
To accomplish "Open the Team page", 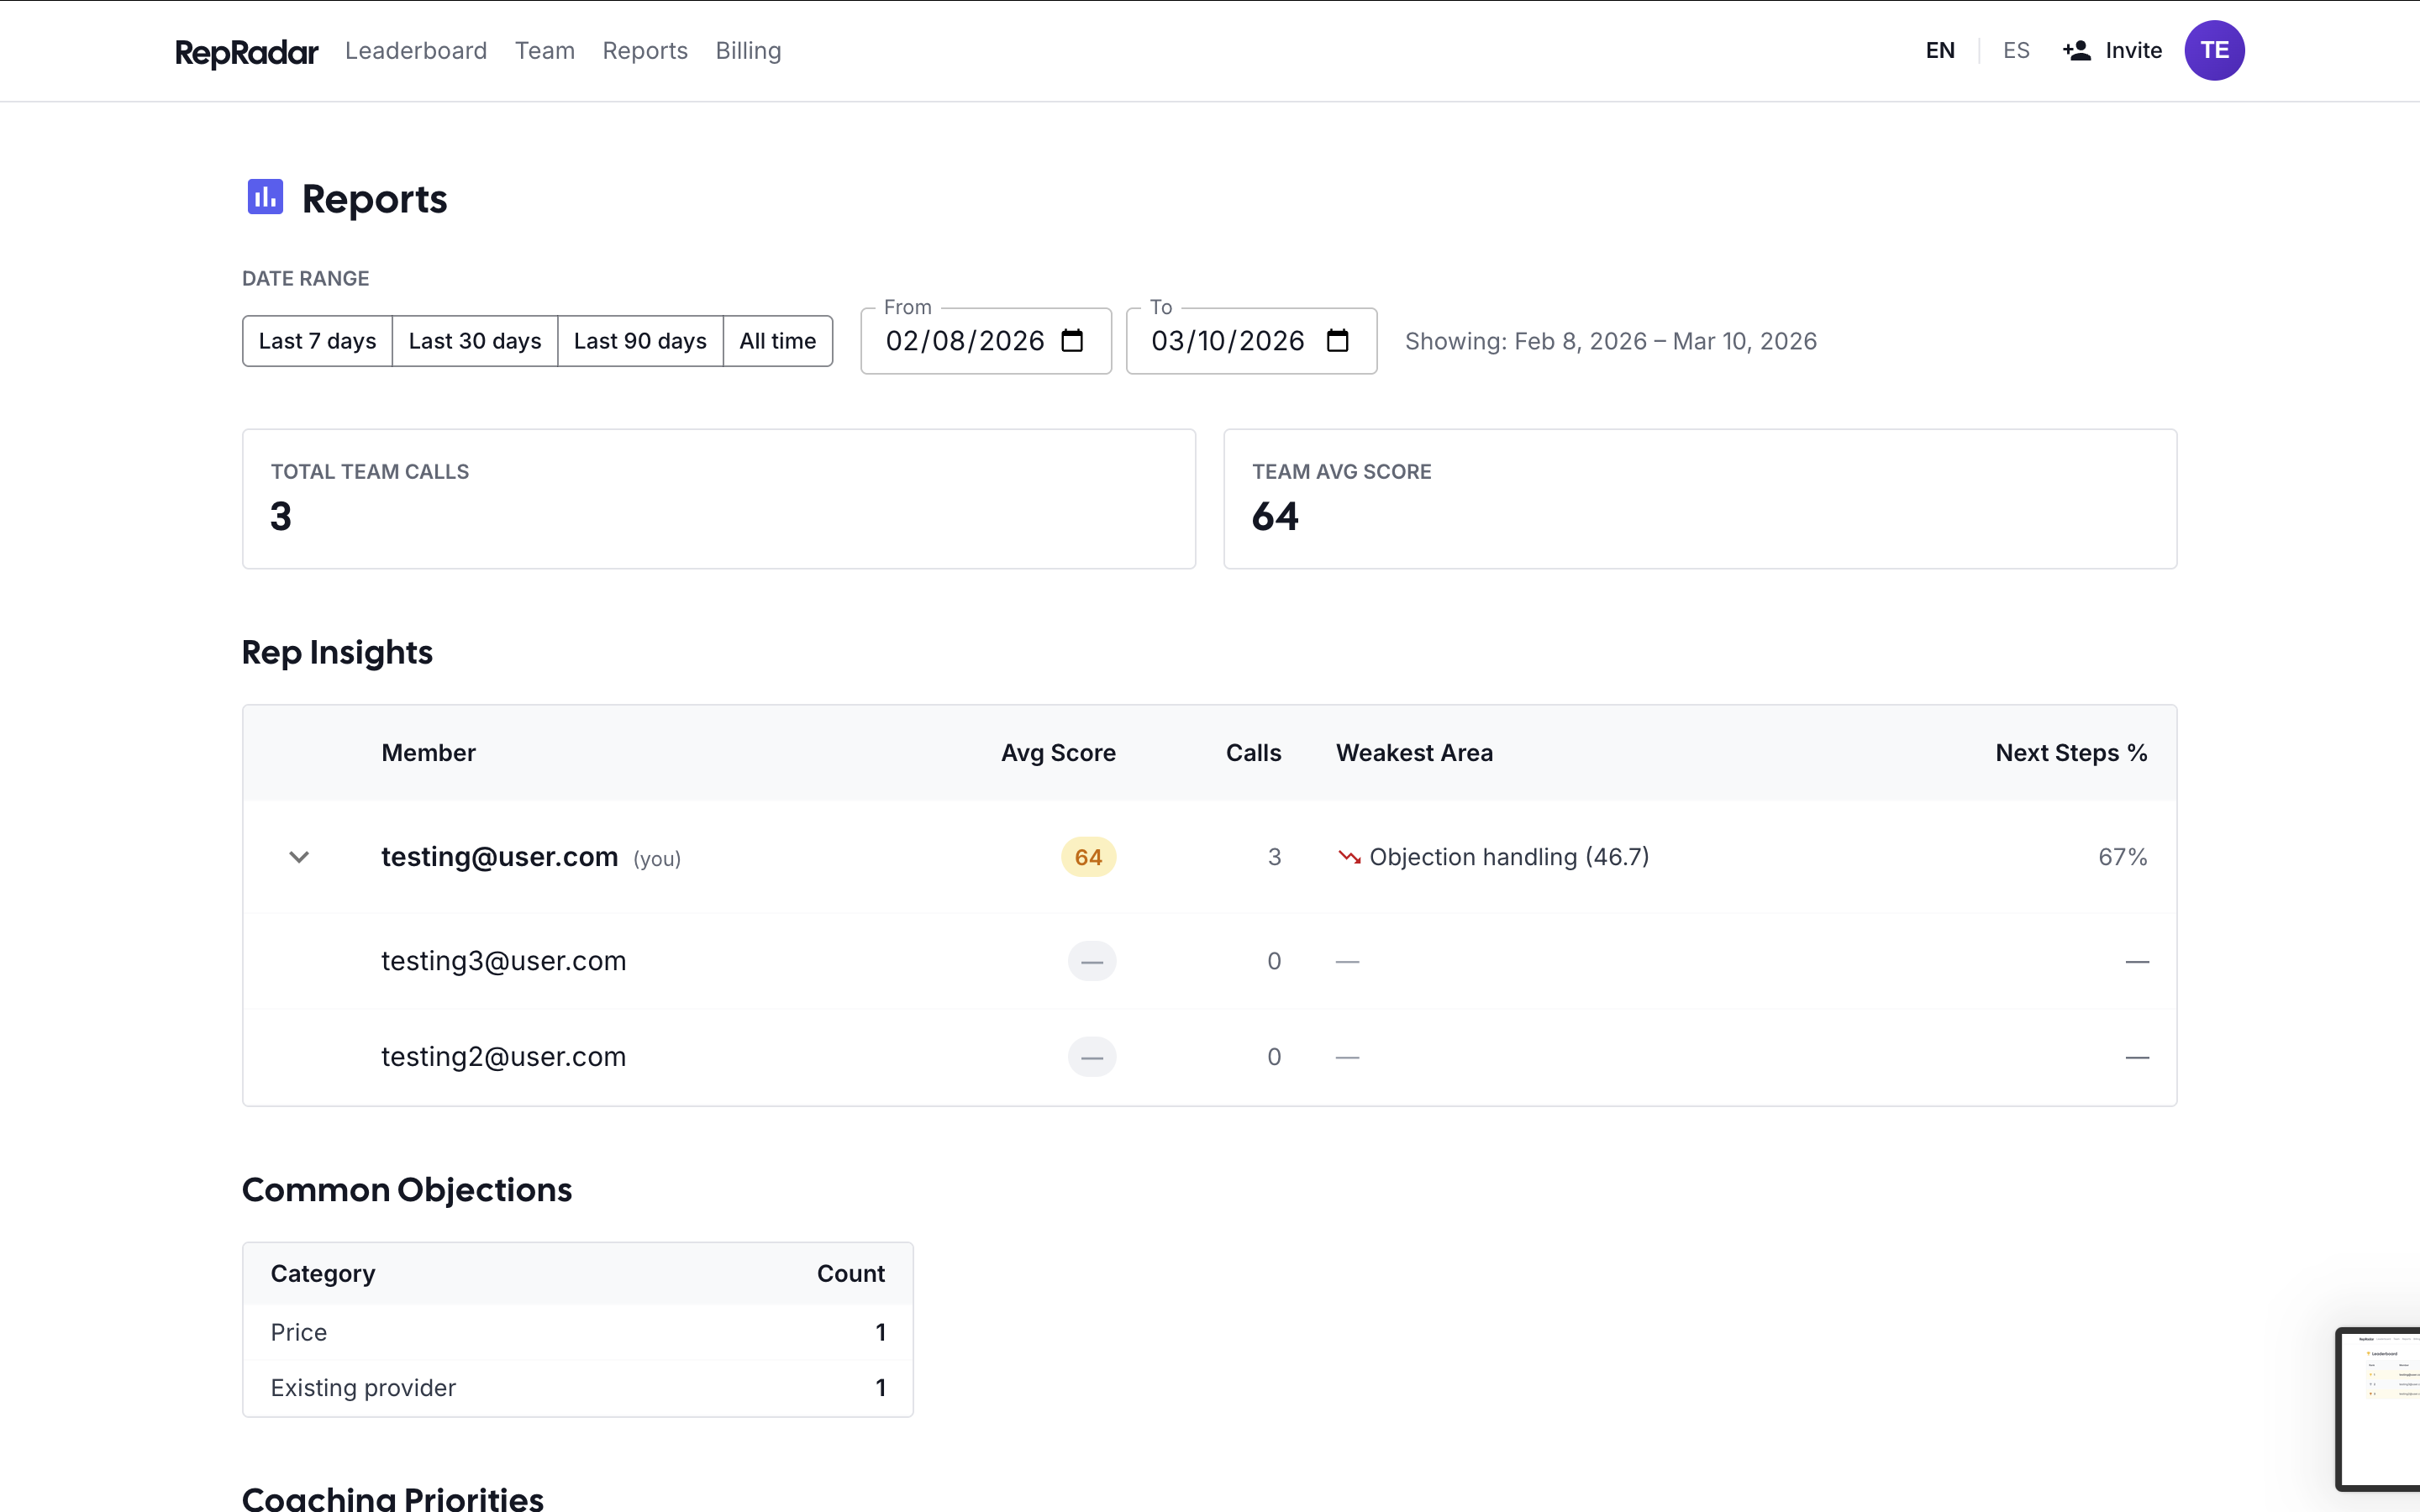I will coord(545,51).
